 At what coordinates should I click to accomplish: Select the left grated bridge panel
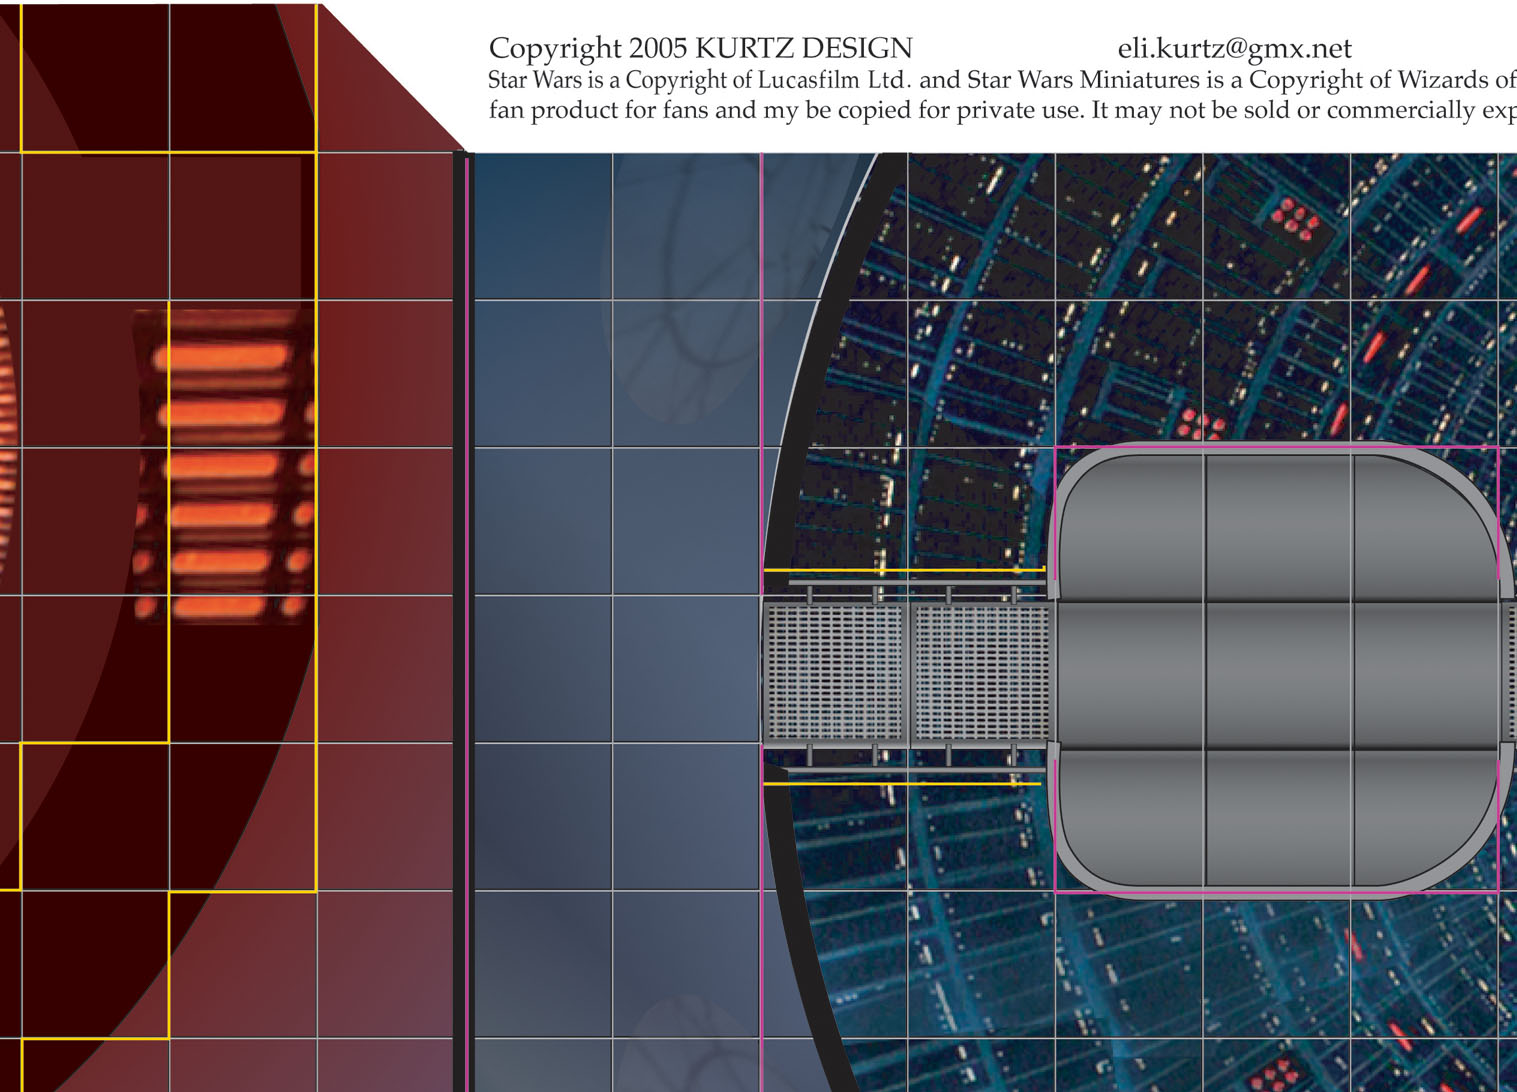pos(834,672)
